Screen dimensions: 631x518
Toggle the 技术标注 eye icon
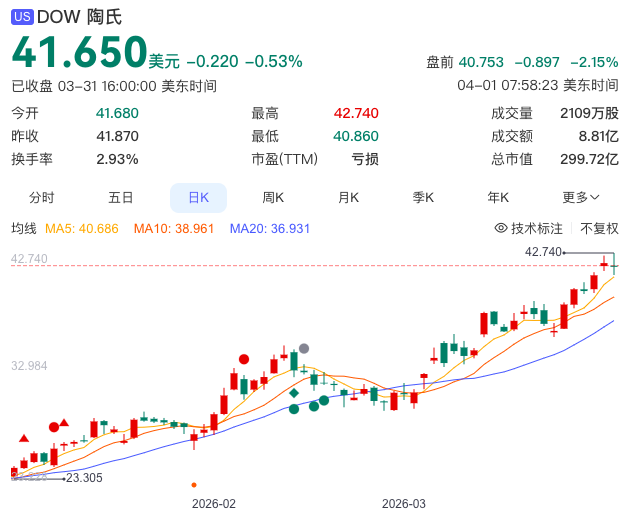tap(501, 228)
